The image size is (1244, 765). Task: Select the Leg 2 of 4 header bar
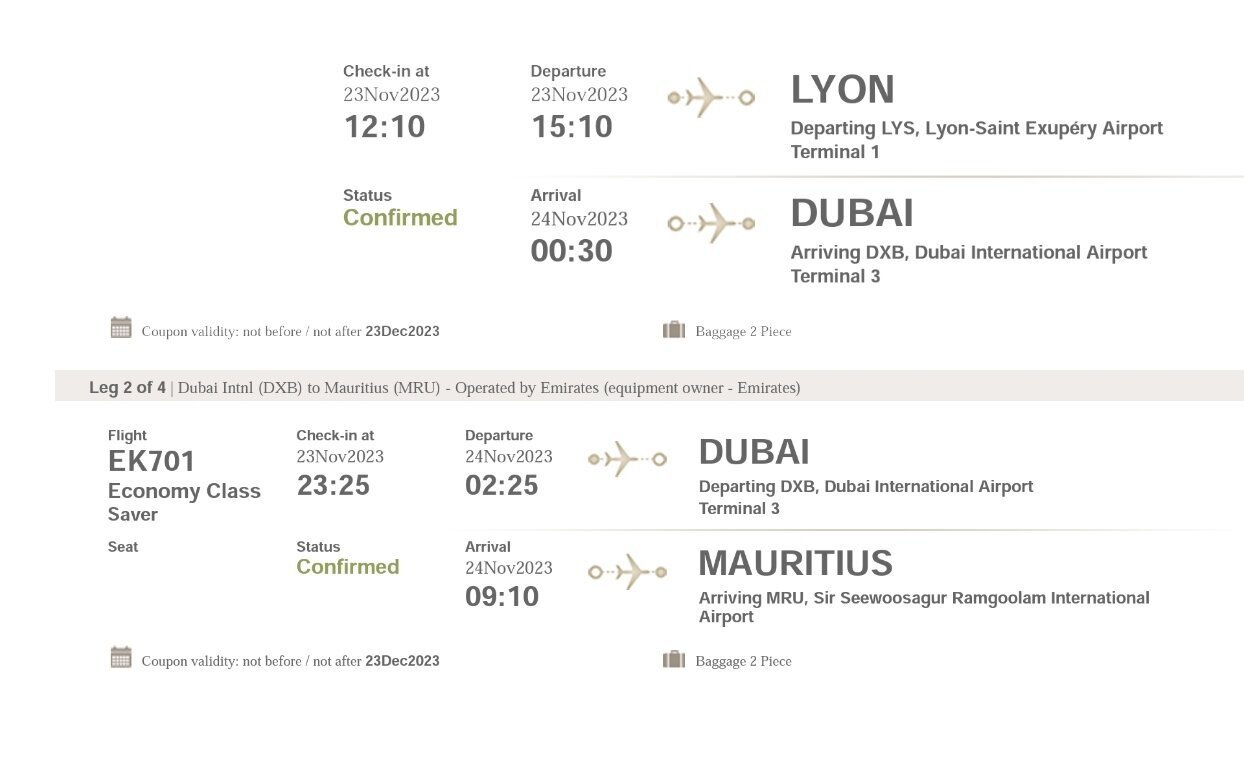click(x=649, y=387)
